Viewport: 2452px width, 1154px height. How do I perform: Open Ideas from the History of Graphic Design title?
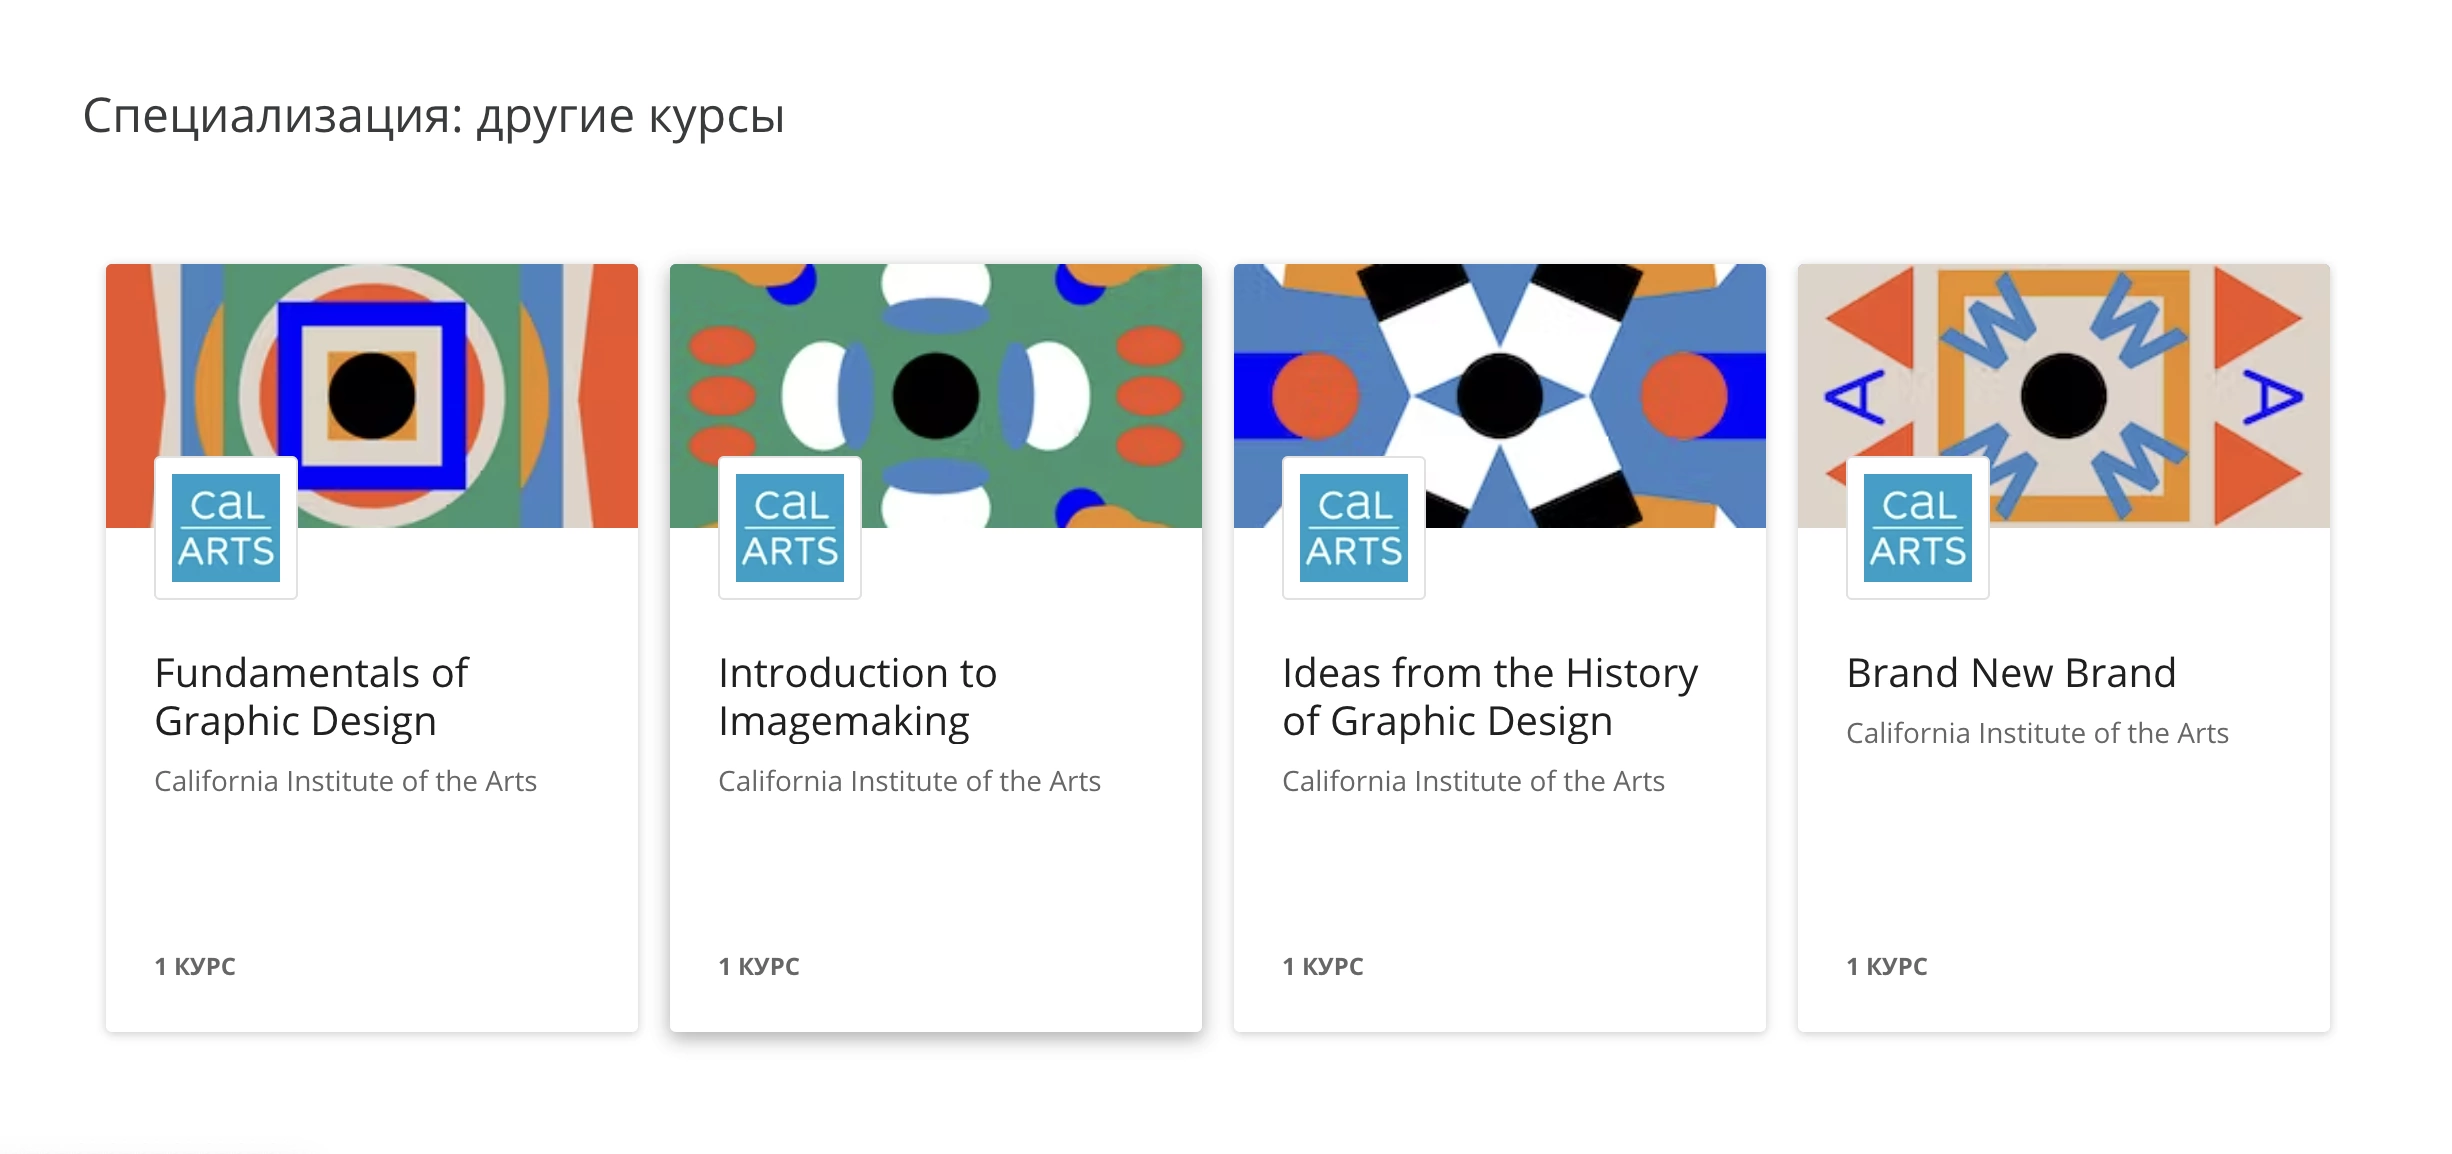click(1490, 697)
